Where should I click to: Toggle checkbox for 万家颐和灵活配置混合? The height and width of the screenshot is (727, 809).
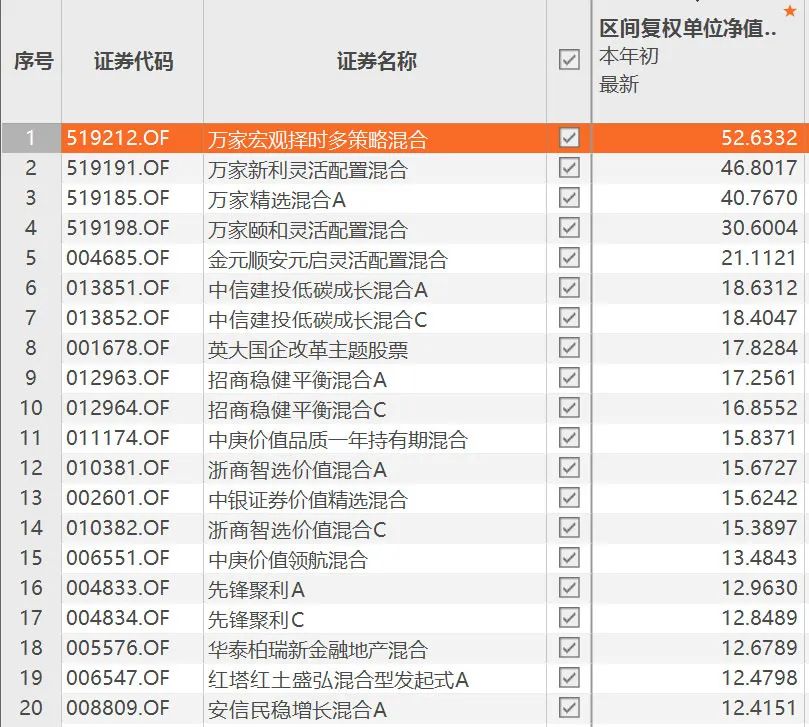click(x=569, y=228)
